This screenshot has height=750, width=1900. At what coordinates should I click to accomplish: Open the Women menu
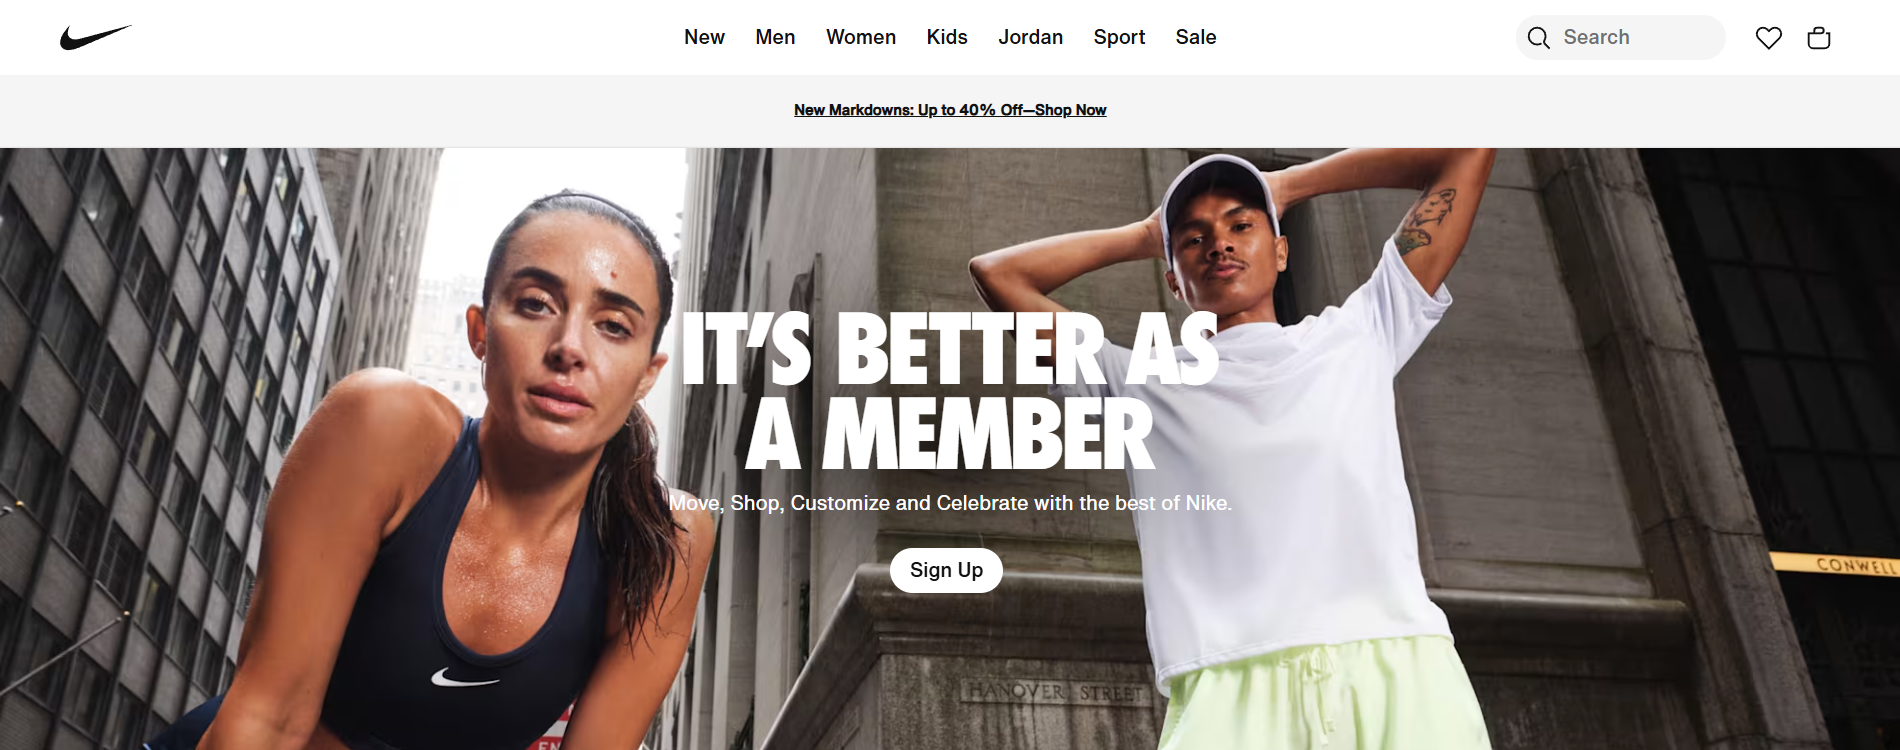861,37
